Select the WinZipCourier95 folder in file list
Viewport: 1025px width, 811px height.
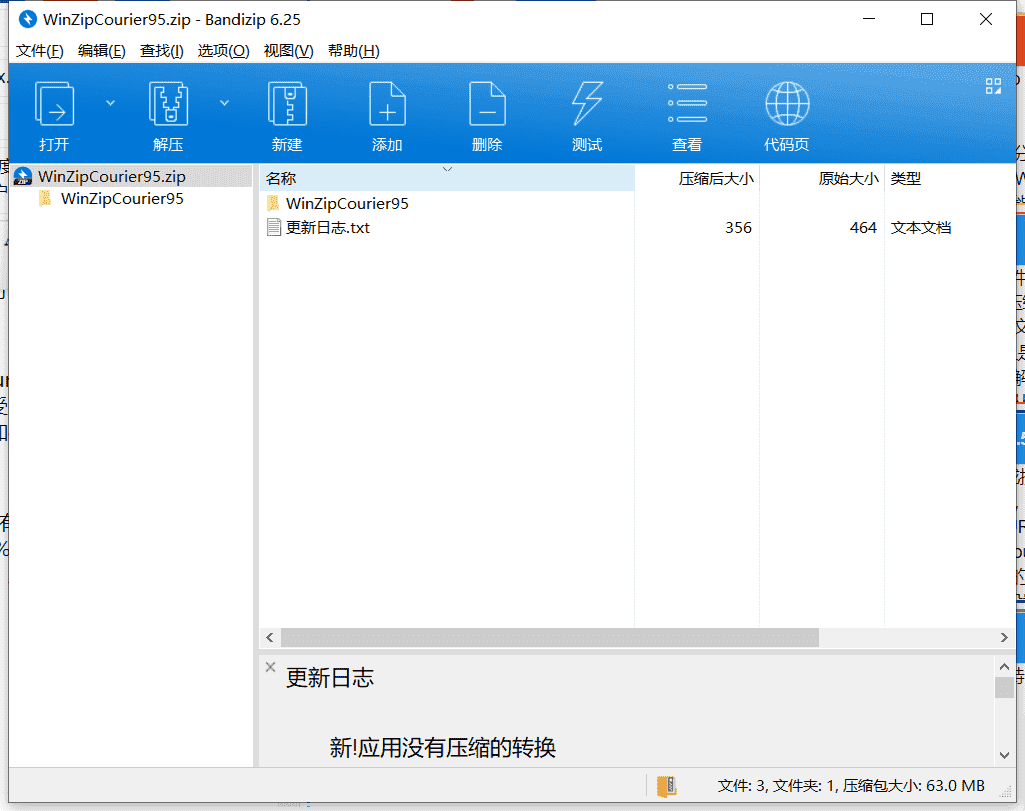347,204
